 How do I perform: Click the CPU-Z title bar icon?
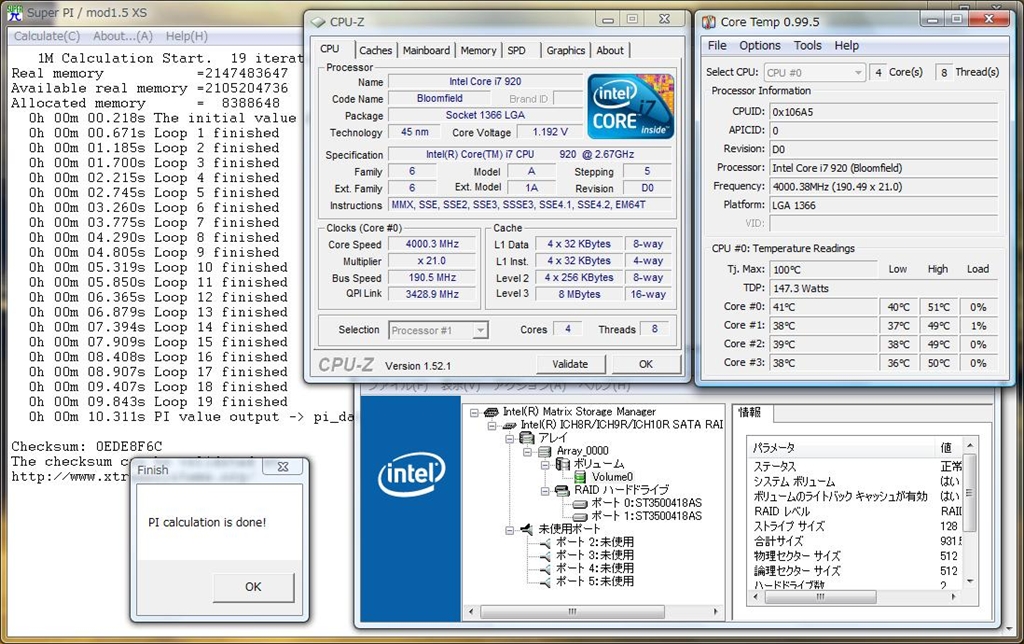pos(318,22)
